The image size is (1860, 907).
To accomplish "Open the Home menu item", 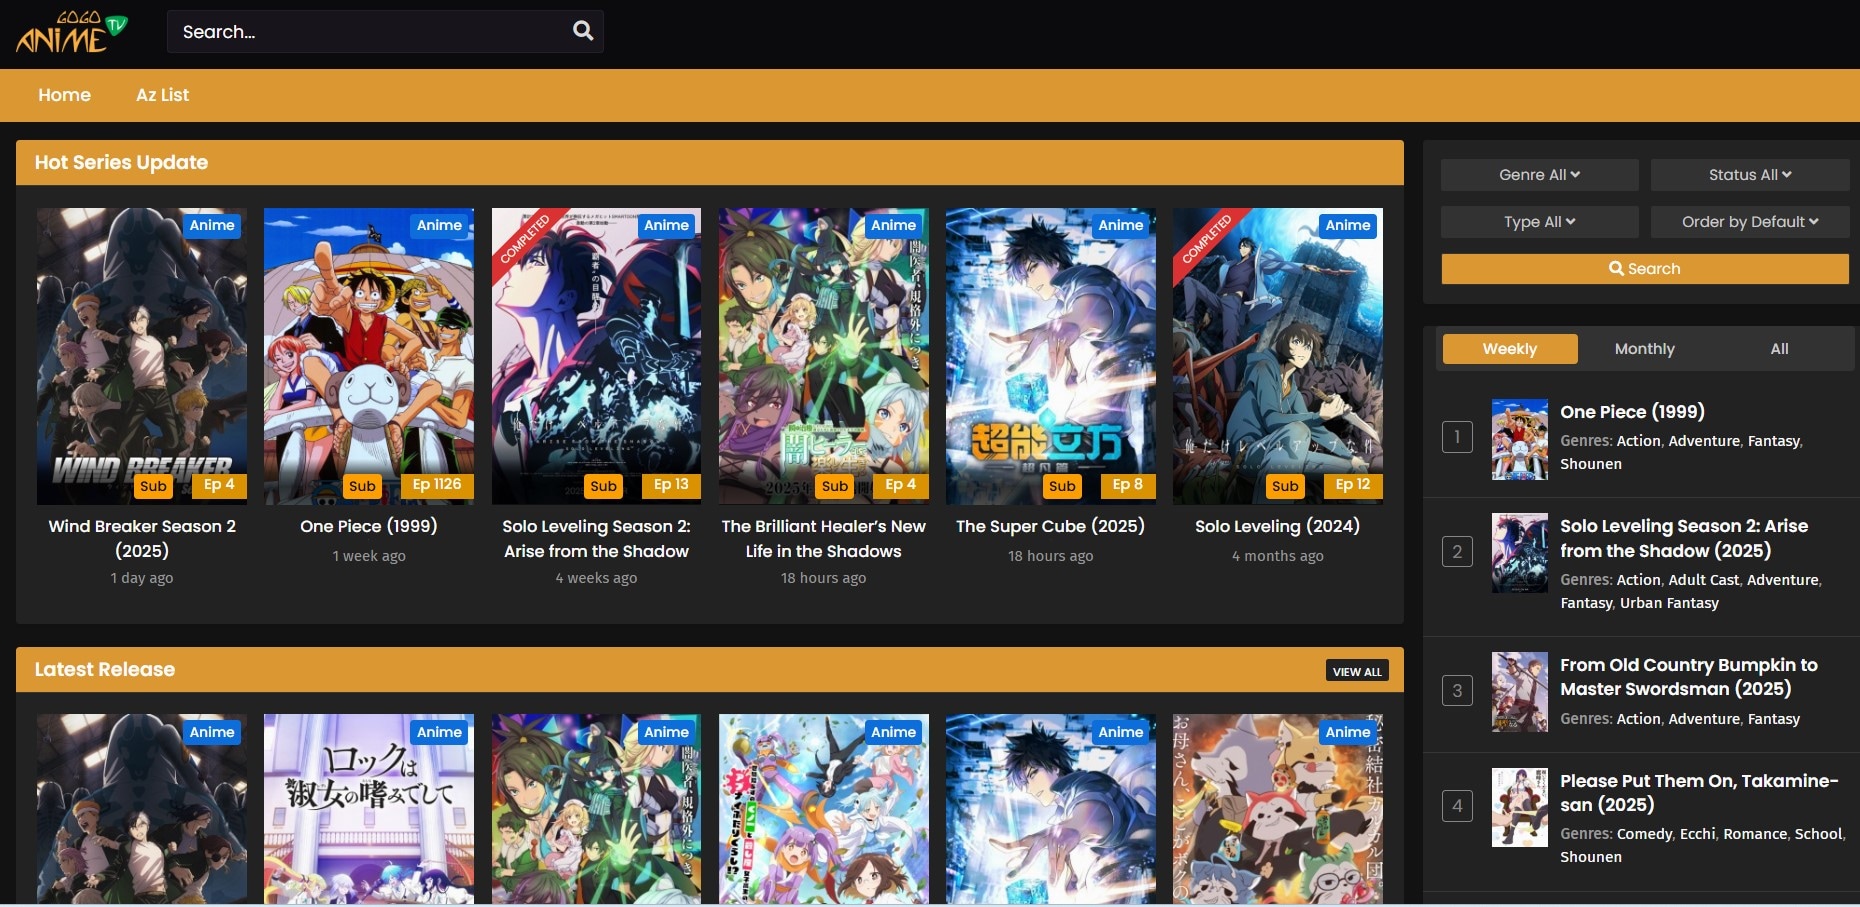I will coord(65,95).
